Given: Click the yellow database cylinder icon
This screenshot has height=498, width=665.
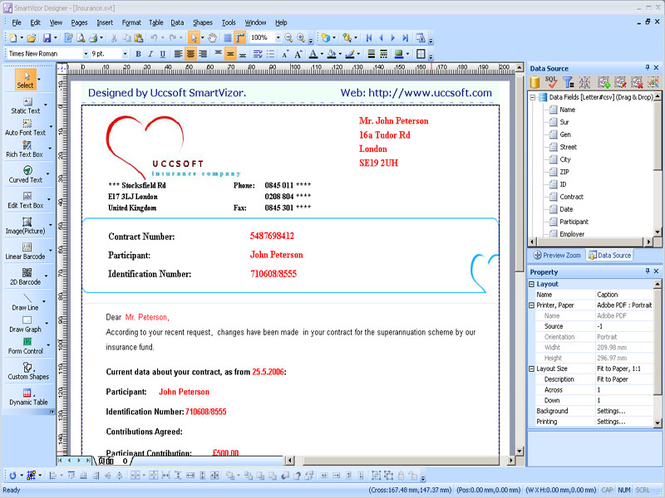Looking at the screenshot, I should 535,82.
